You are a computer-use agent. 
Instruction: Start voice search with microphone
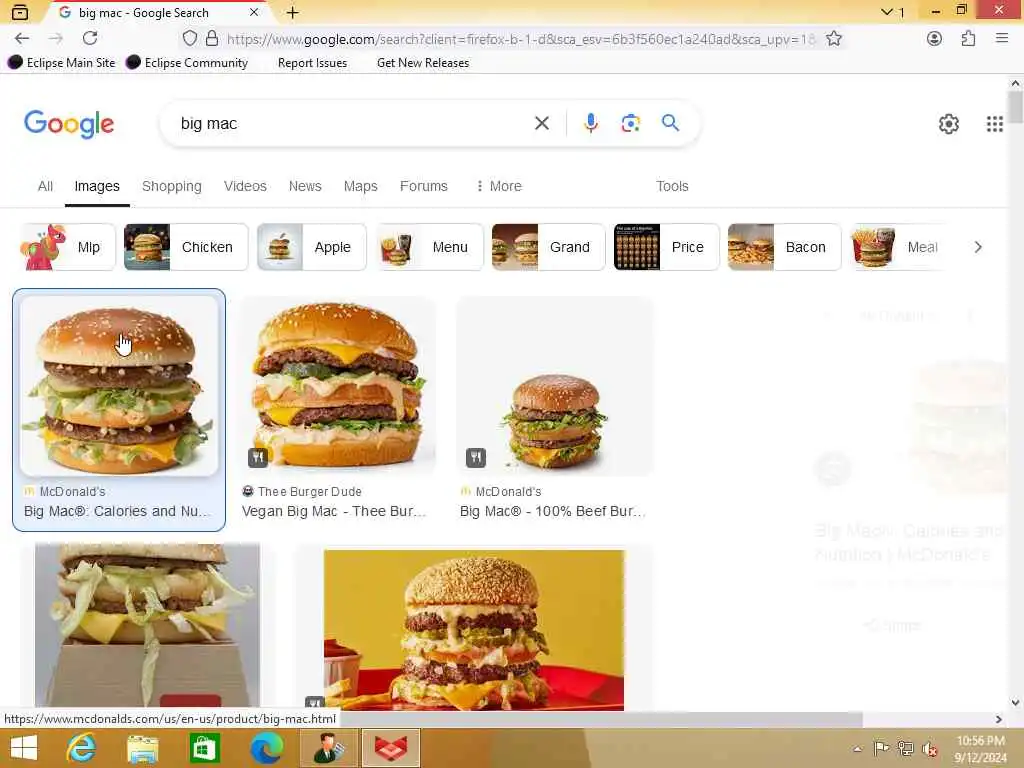click(590, 123)
